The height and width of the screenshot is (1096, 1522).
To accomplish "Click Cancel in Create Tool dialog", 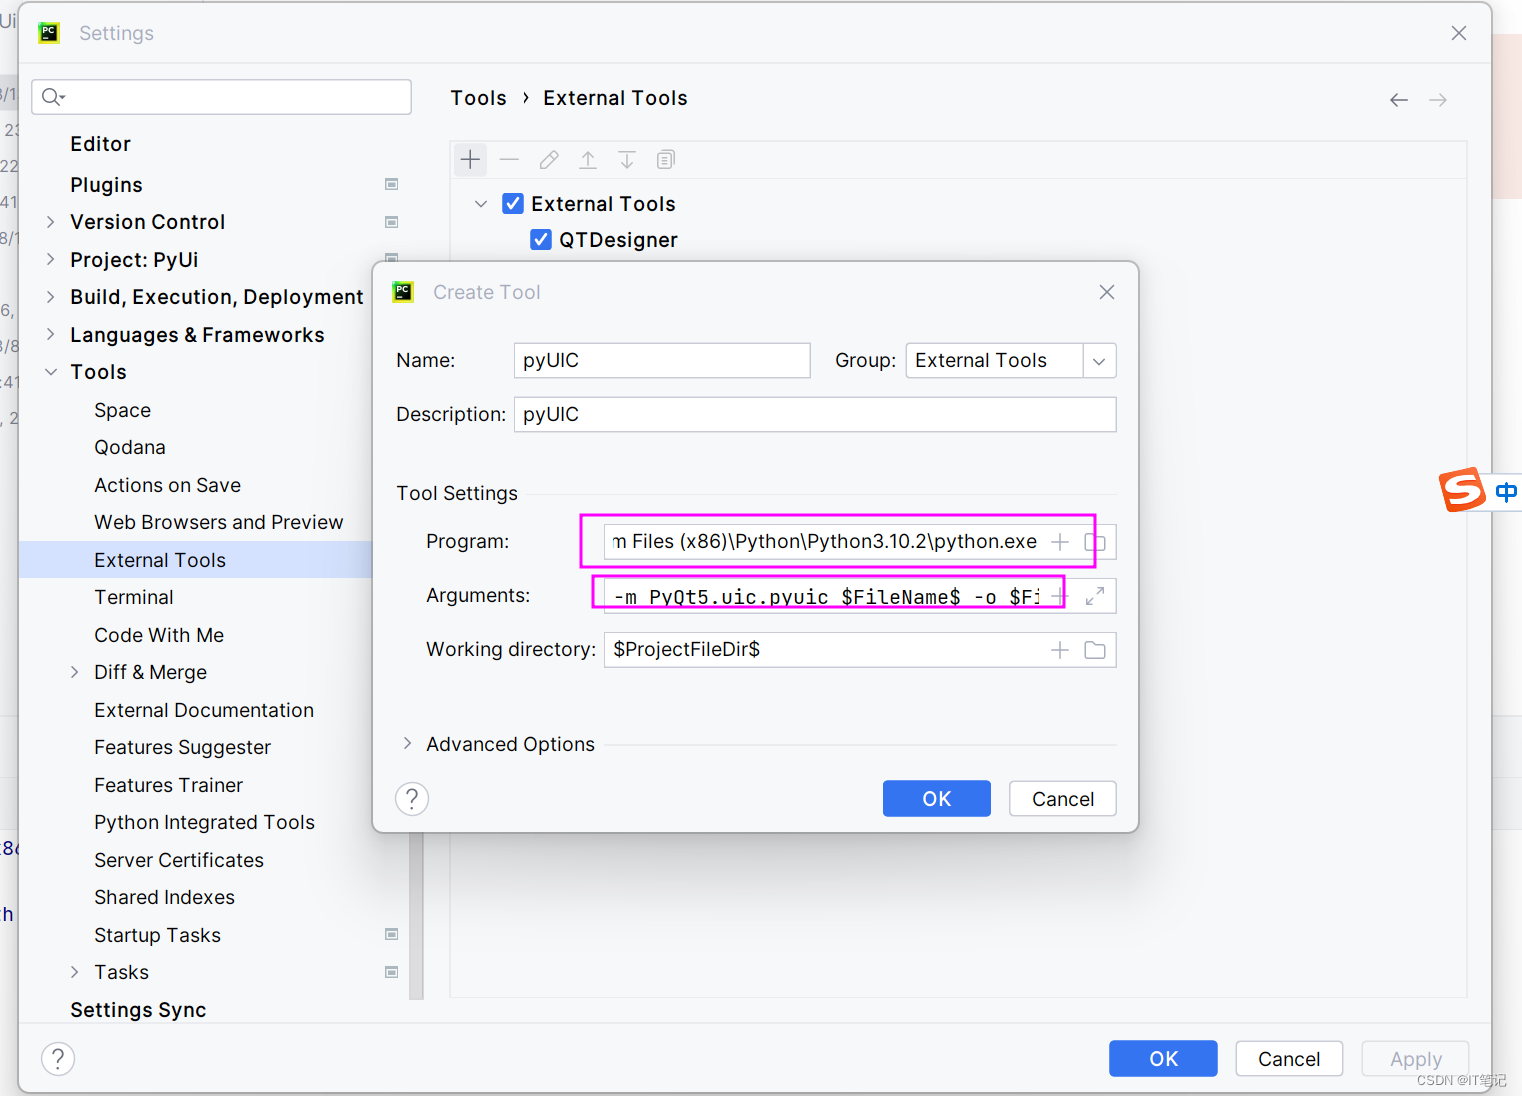I will point(1063,799).
